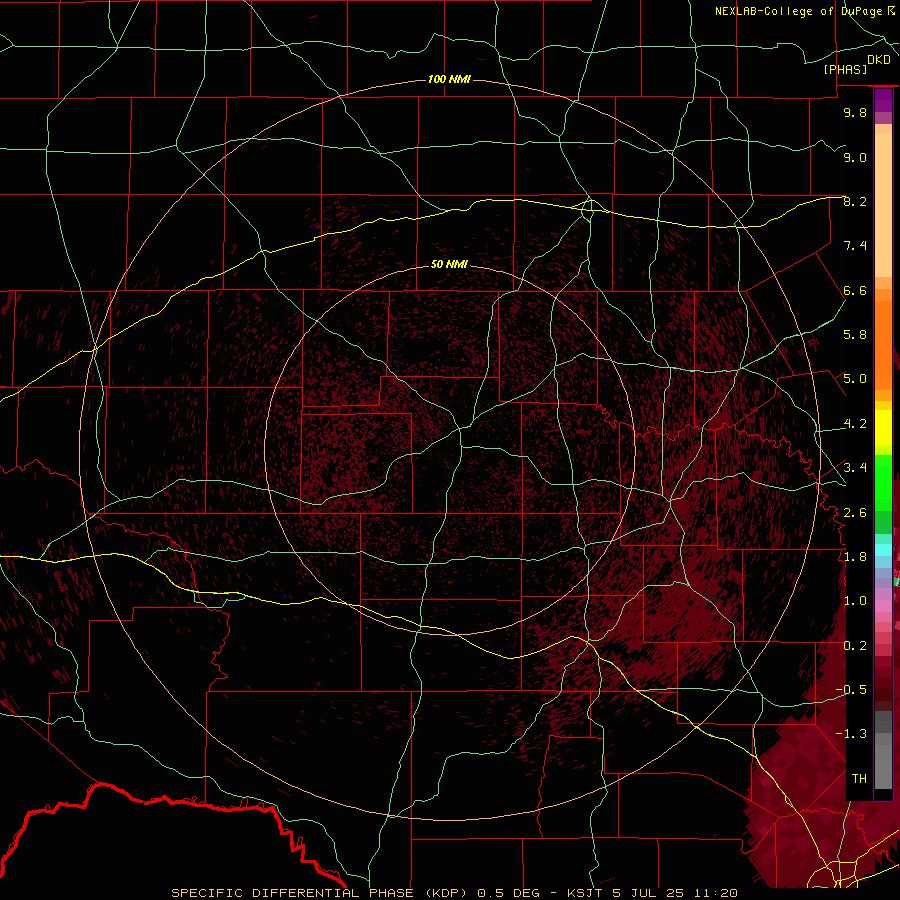The height and width of the screenshot is (900, 900).
Task: Pick the gray band of the color bar
Action: (x=883, y=752)
